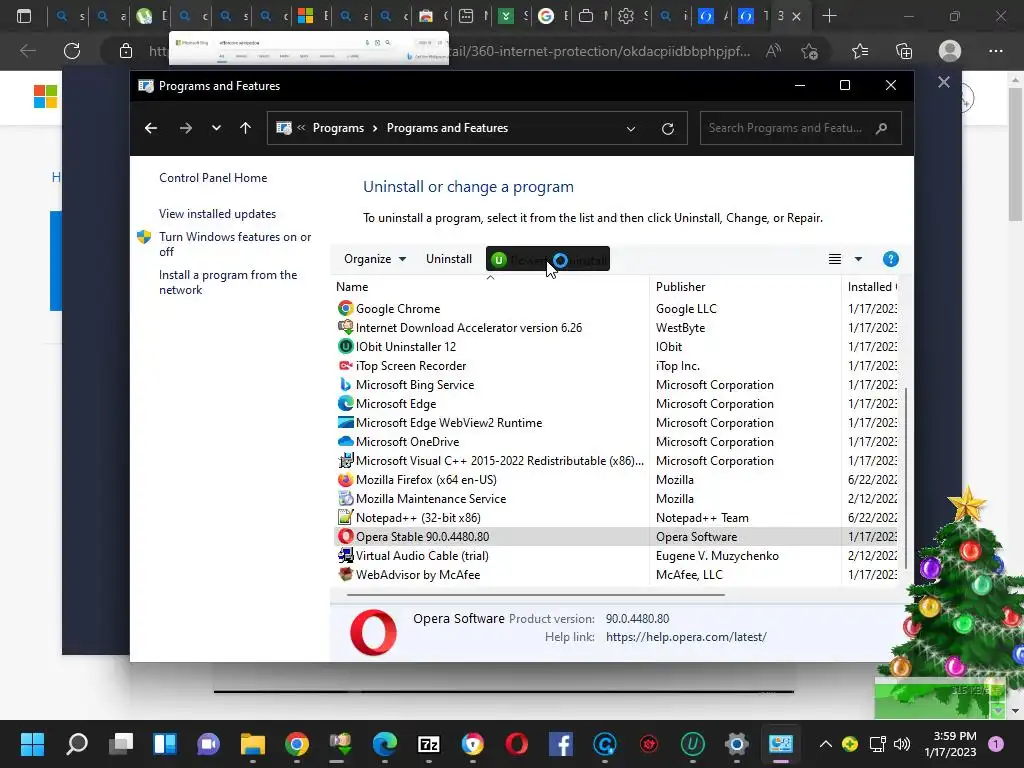This screenshot has width=1024, height=768.
Task: Switch to the Edge tab with Google favicon
Action: click(552, 16)
